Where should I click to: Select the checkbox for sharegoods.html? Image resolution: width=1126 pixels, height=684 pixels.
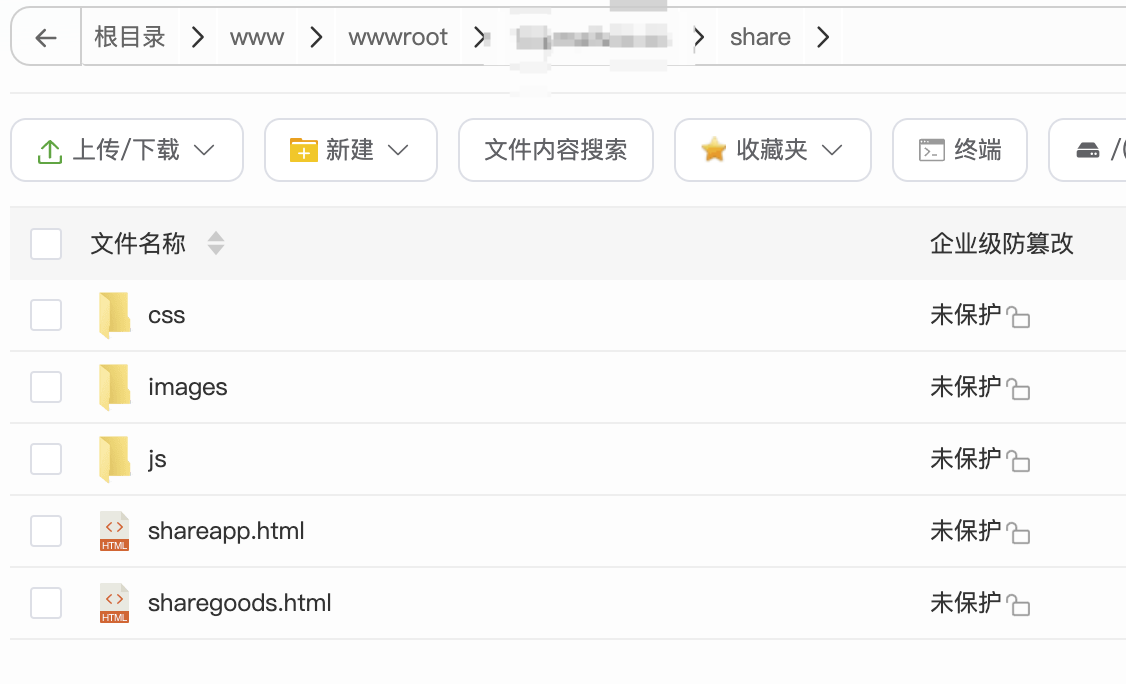pyautogui.click(x=46, y=603)
